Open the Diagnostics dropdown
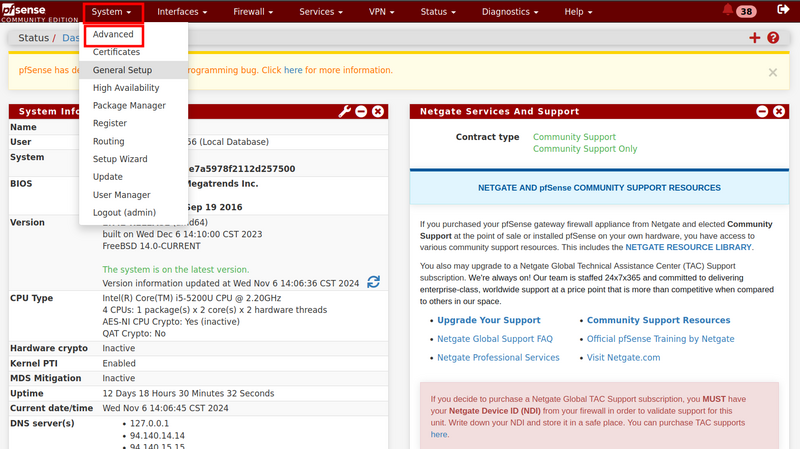This screenshot has height=449, width=800. [x=510, y=12]
